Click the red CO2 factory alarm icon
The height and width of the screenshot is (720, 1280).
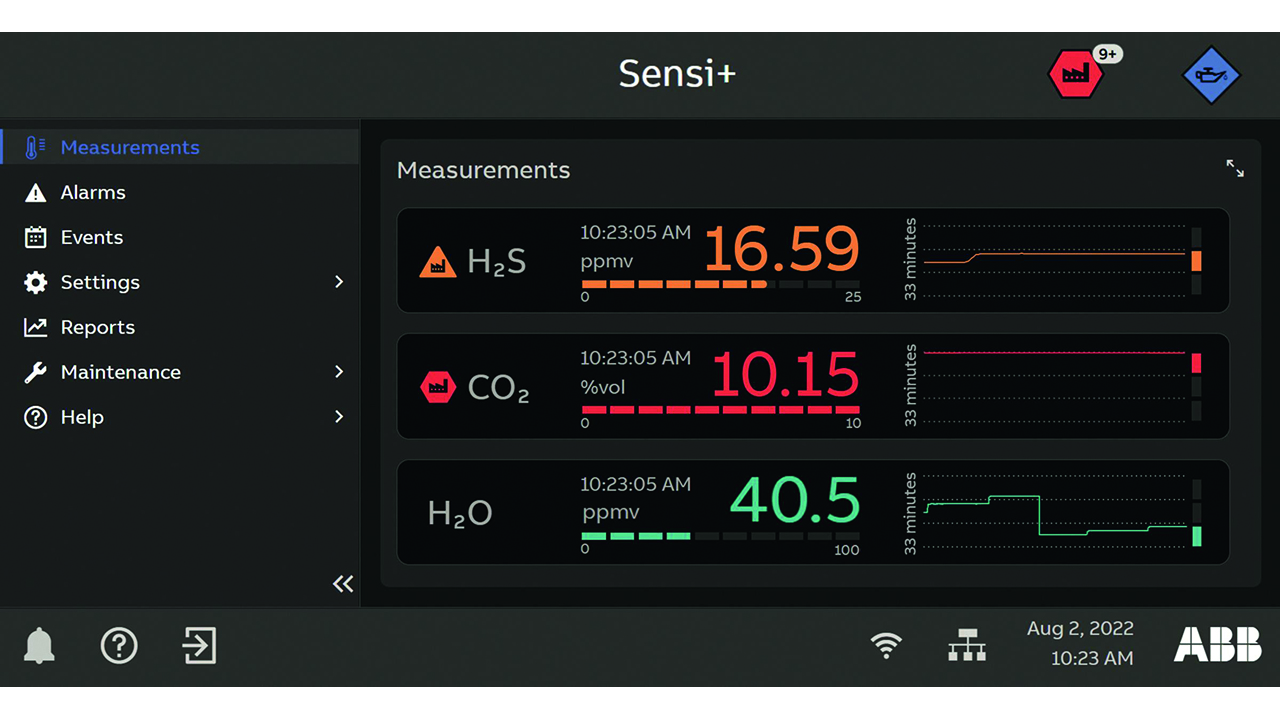pyautogui.click(x=438, y=387)
